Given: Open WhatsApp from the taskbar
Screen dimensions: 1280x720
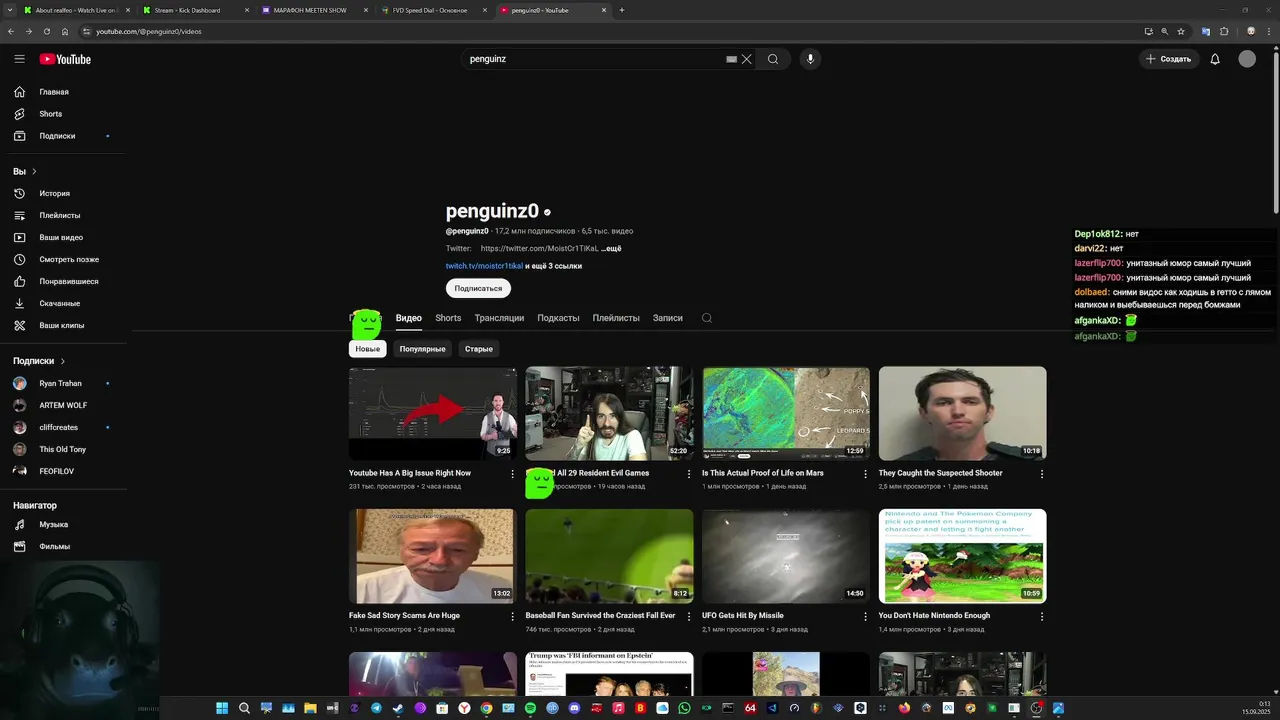Looking at the screenshot, I should coord(684,708).
